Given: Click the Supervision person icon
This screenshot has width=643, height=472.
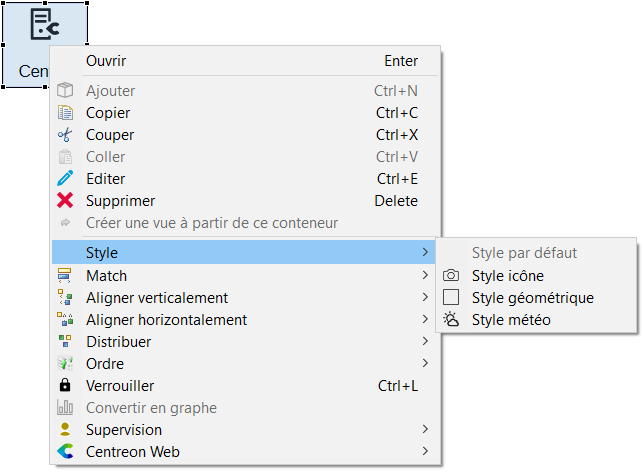Looking at the screenshot, I should click(x=66, y=430).
